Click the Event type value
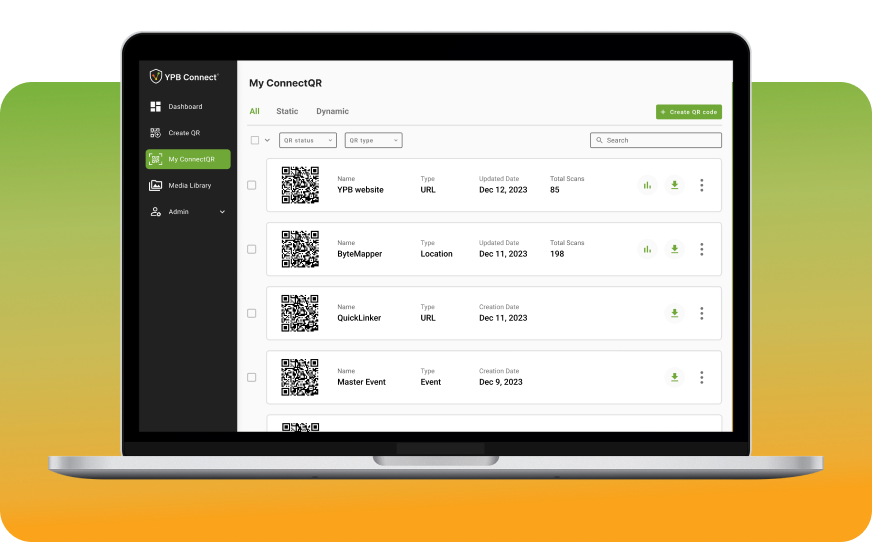 click(430, 382)
